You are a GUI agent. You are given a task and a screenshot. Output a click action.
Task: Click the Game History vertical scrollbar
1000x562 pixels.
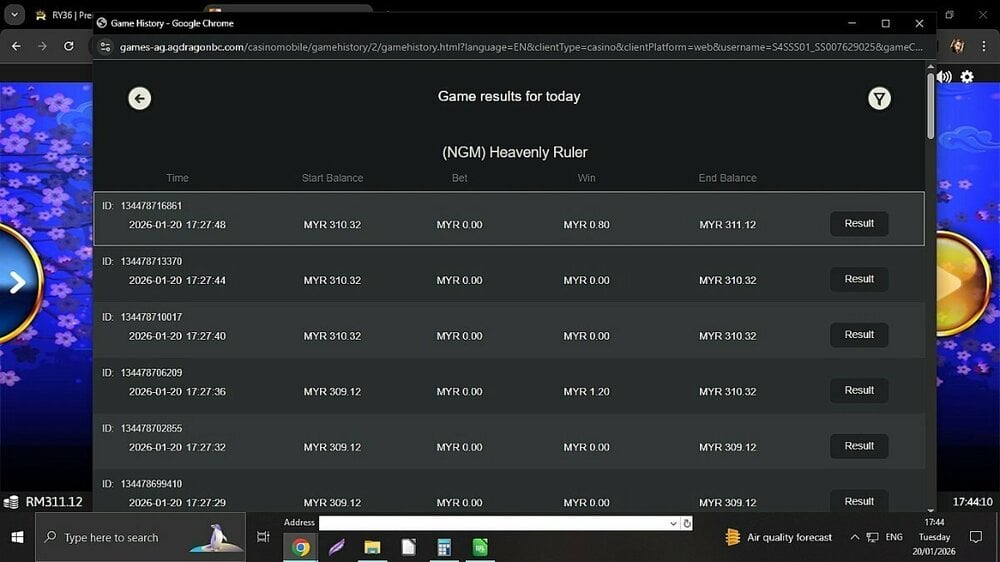coord(931,300)
